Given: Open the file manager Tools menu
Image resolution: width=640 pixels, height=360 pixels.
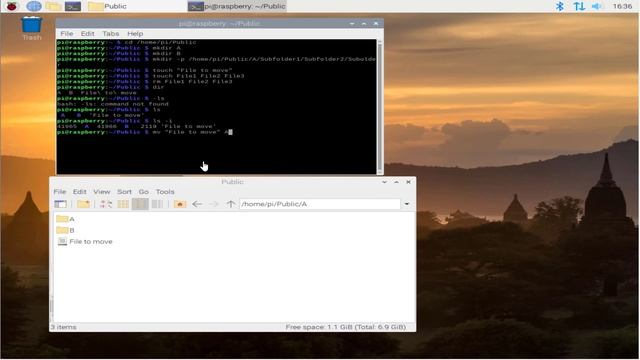Looking at the screenshot, I should [x=165, y=191].
